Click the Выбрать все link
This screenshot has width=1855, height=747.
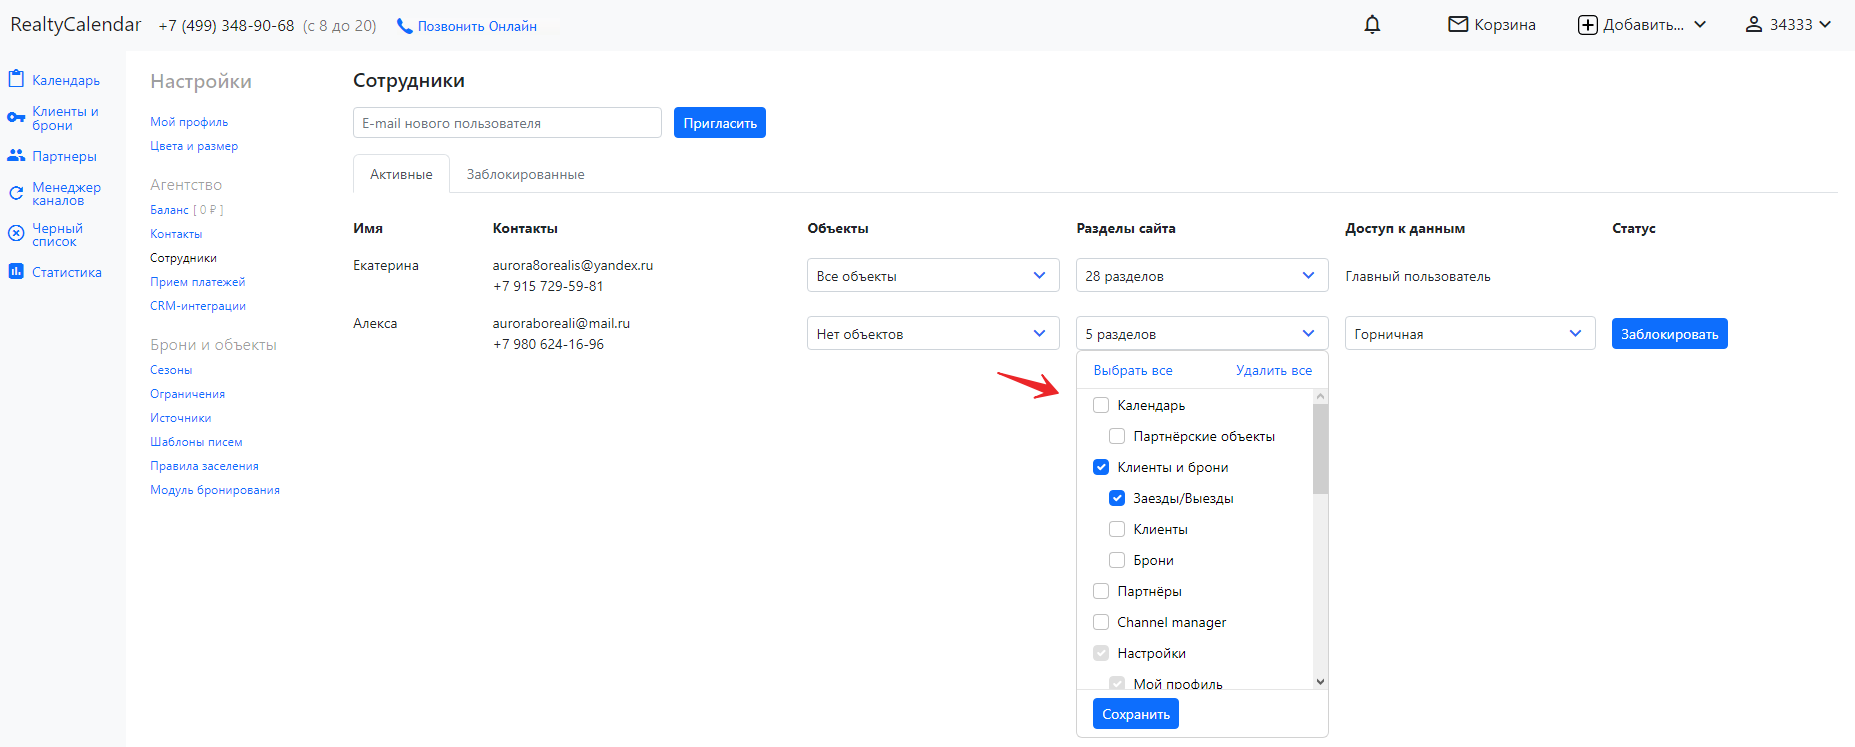1133,370
